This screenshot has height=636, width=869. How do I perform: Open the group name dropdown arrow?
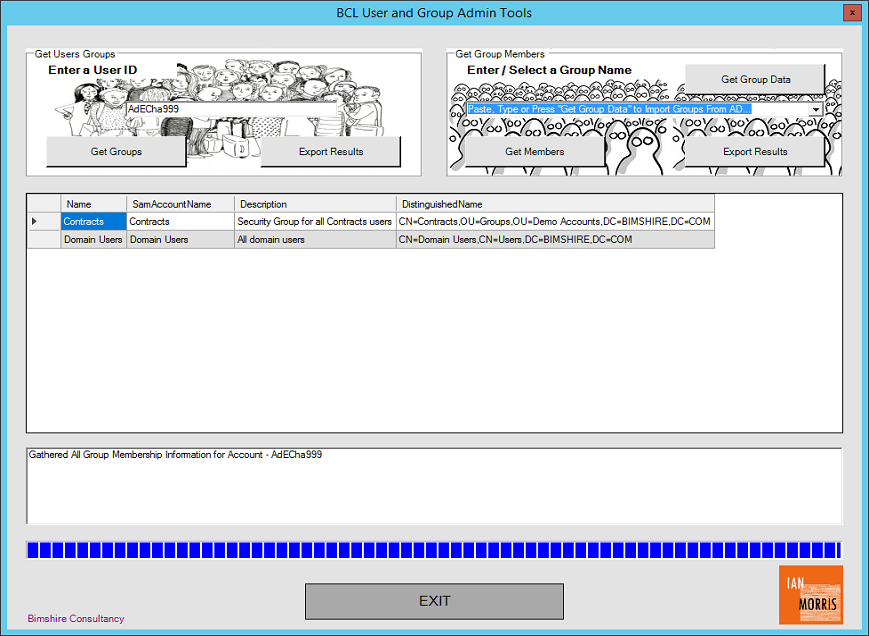[815, 109]
